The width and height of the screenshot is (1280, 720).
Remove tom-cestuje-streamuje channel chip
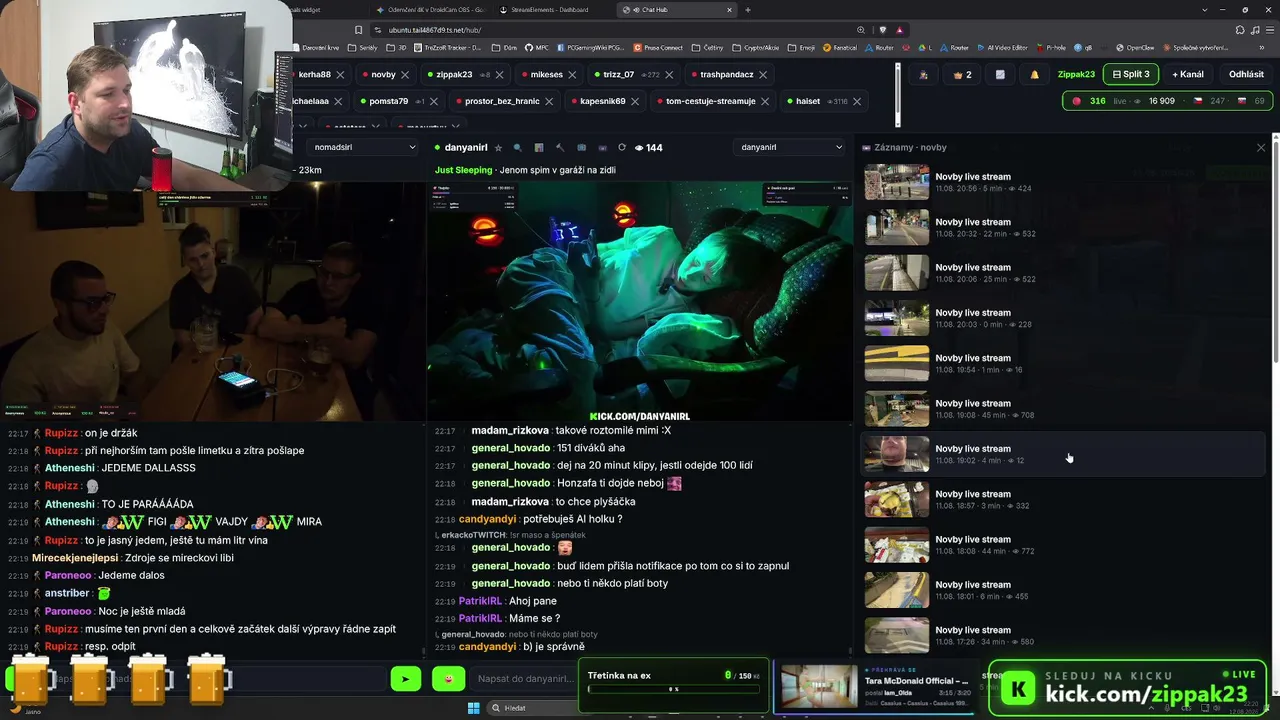[765, 101]
